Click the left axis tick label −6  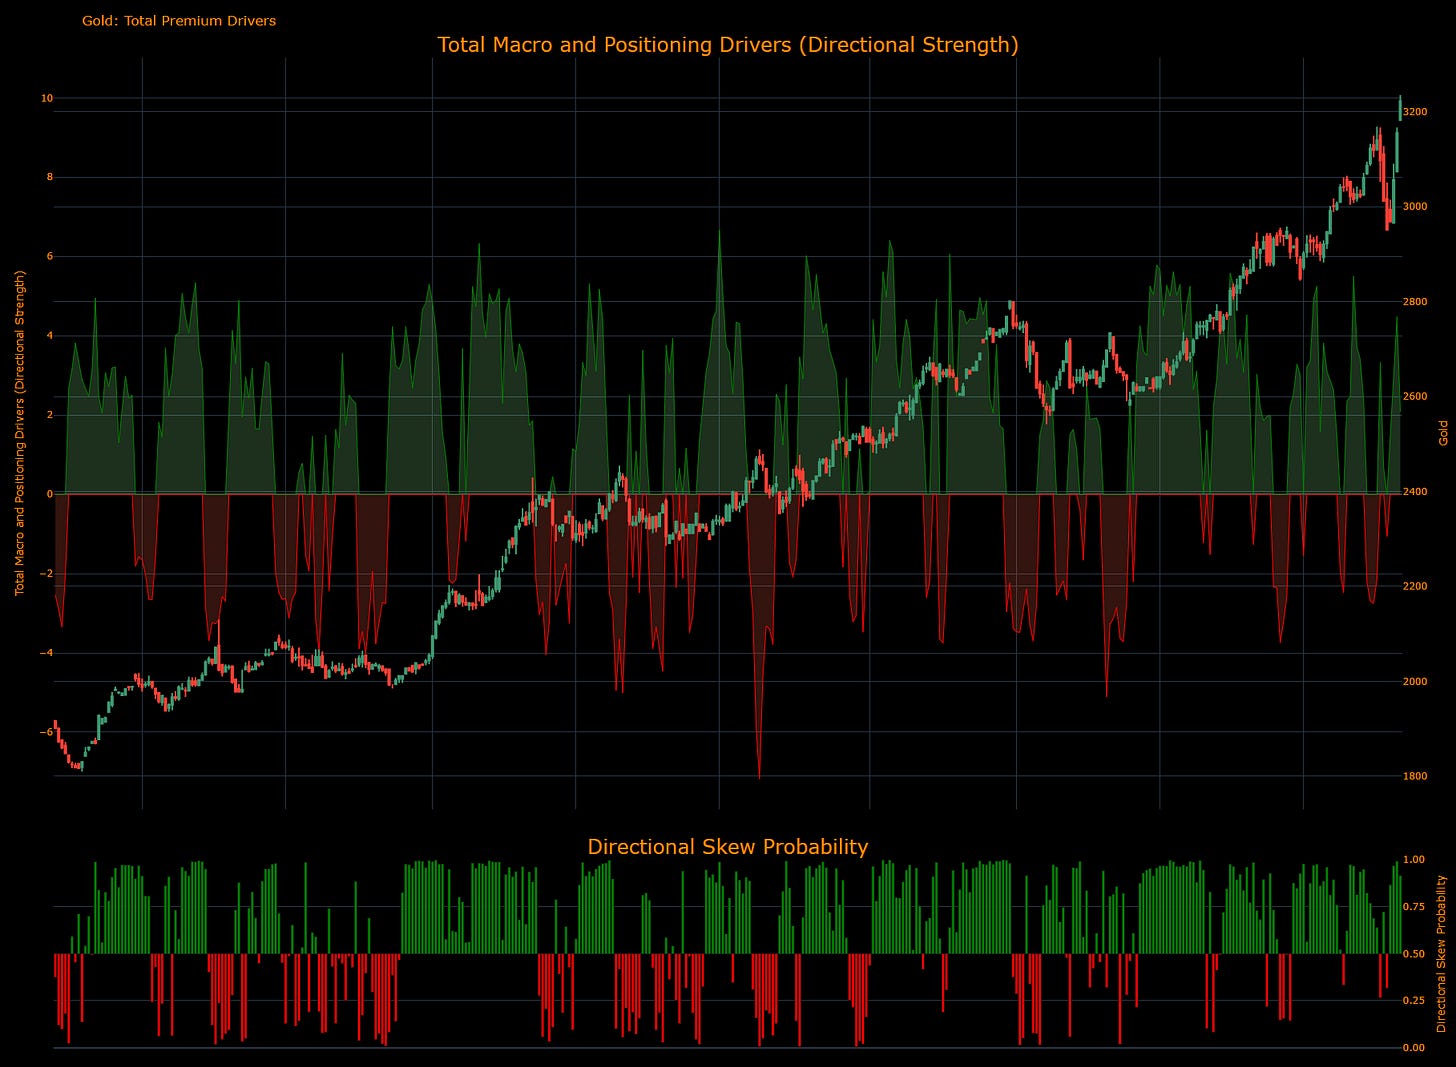coord(46,732)
